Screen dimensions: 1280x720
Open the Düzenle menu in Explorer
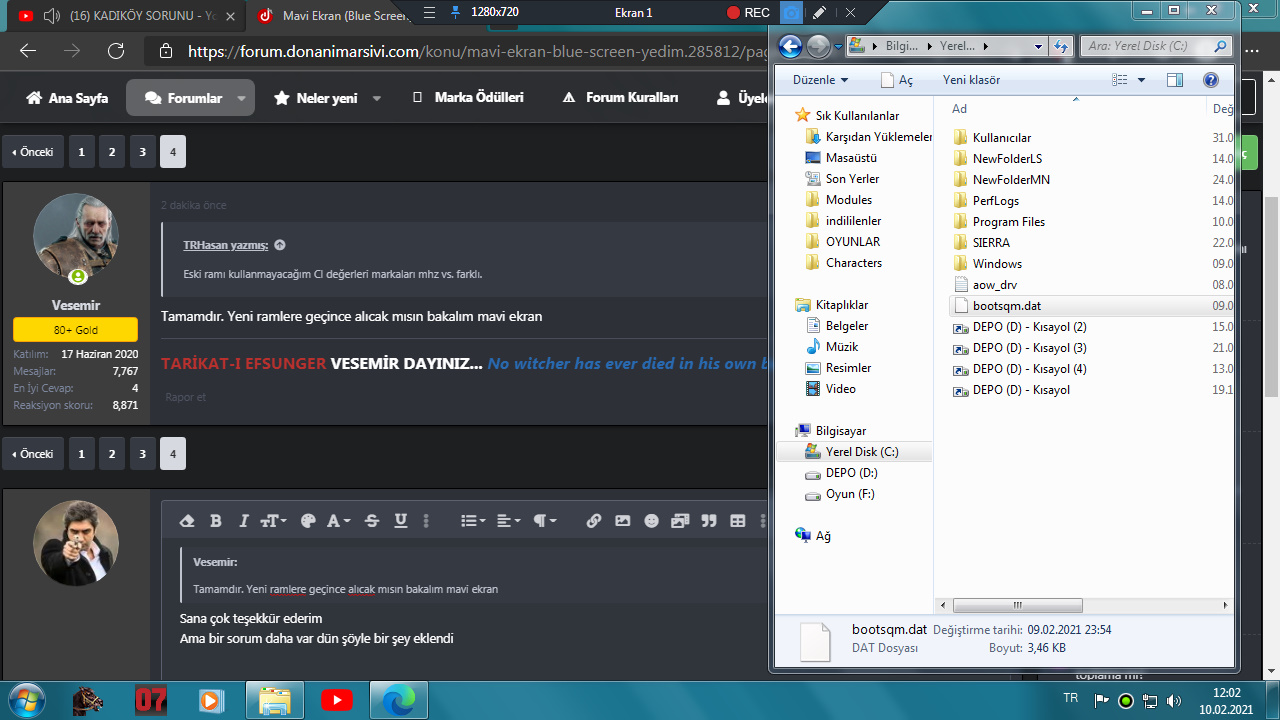[x=820, y=80]
